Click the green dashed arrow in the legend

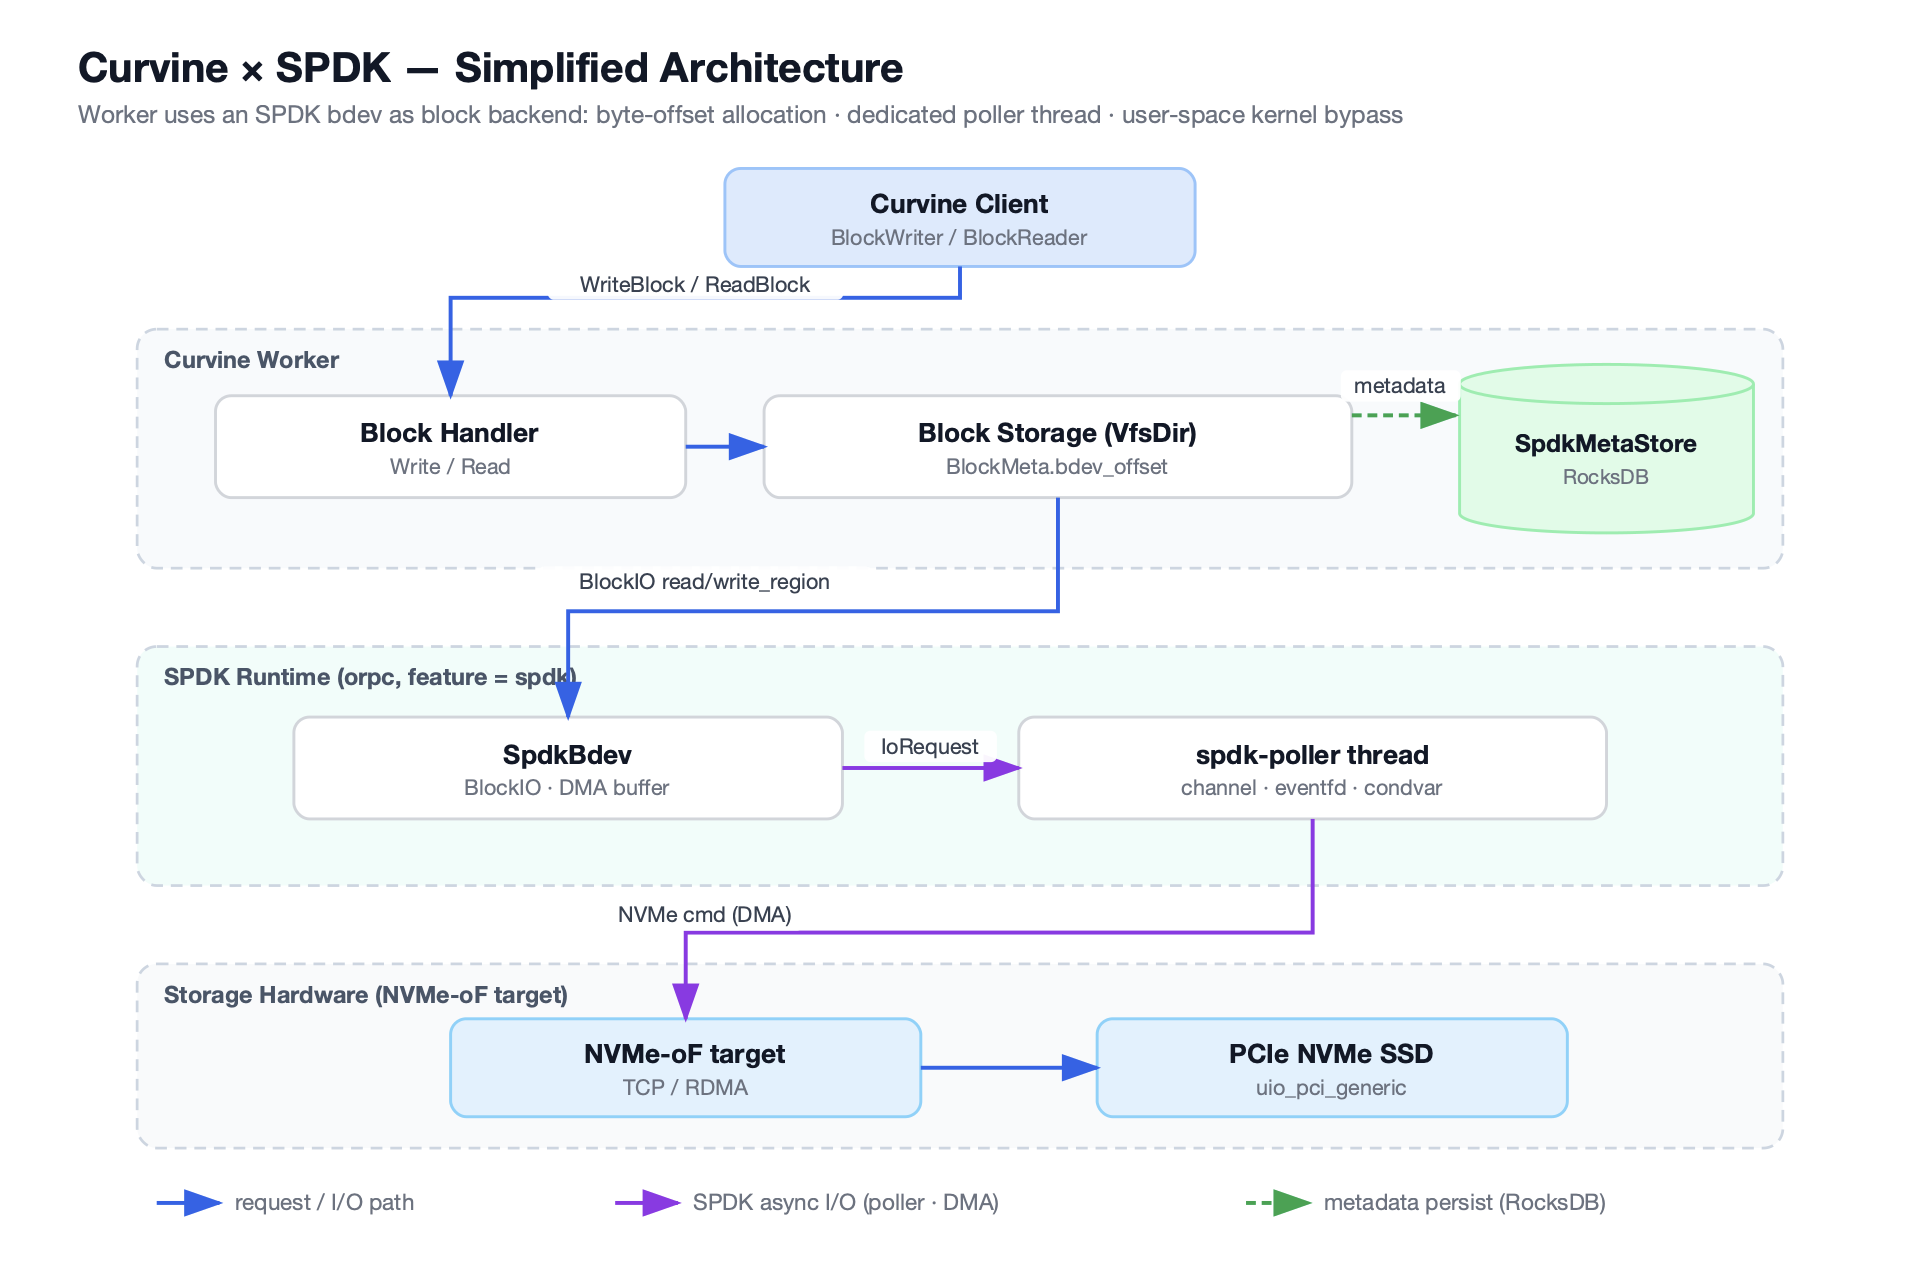point(1278,1203)
